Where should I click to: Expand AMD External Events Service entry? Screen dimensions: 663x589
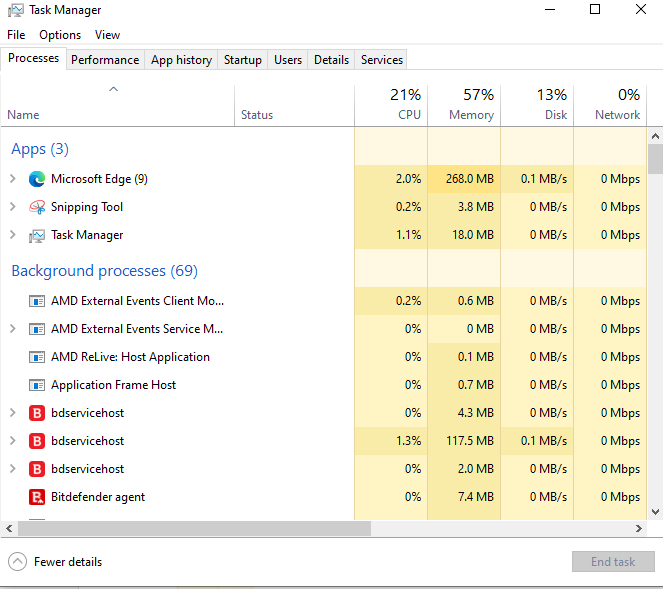tap(12, 329)
